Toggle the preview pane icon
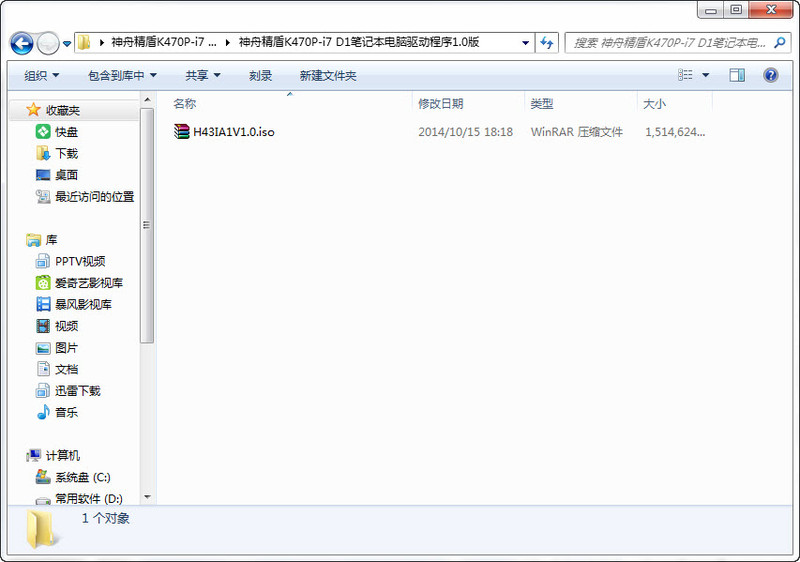Viewport: 800px width, 562px height. (x=737, y=75)
